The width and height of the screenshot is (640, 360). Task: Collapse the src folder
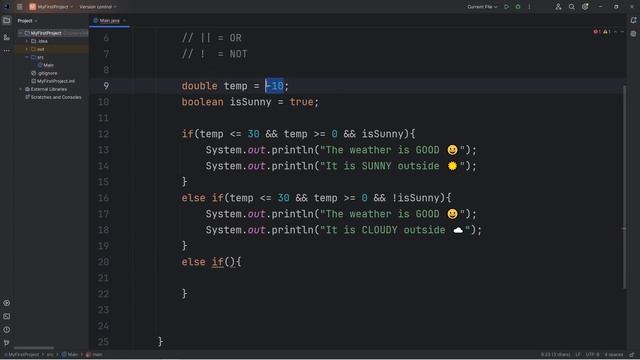pos(27,57)
